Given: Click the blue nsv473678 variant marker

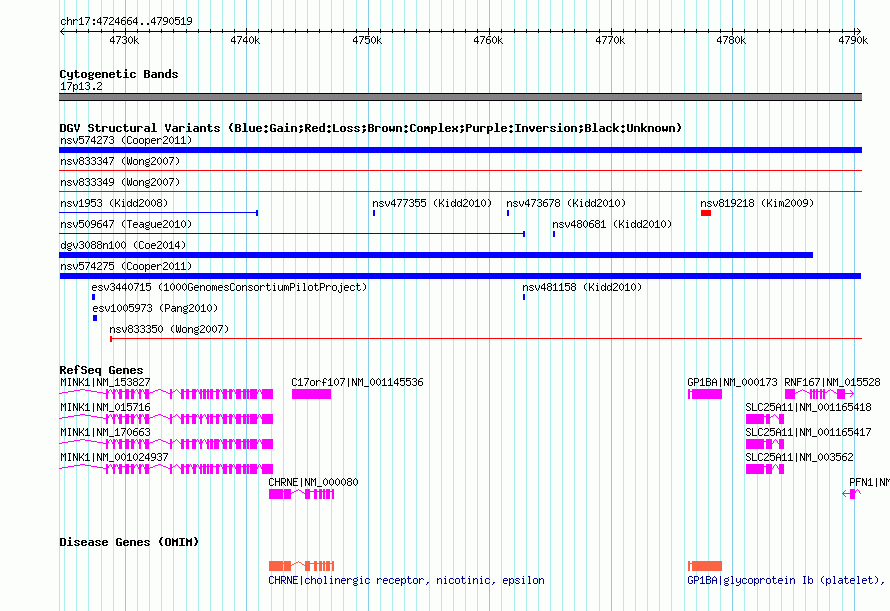Looking at the screenshot, I should [x=508, y=213].
